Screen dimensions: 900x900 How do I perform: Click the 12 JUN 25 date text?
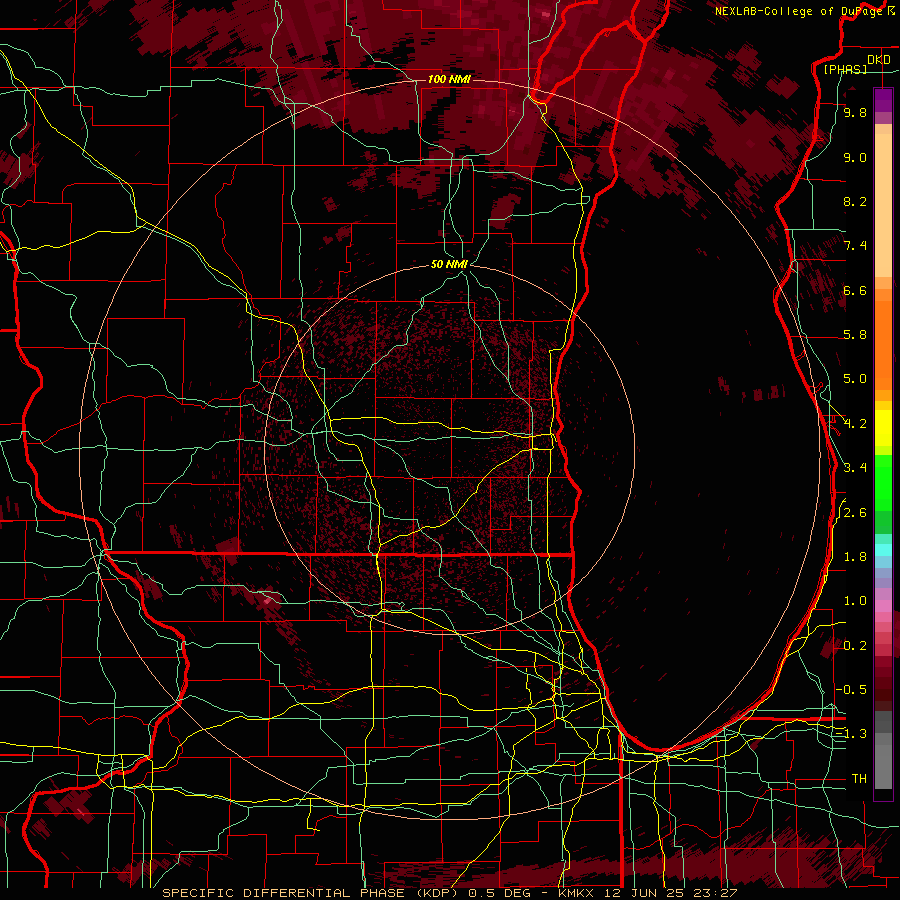click(x=646, y=893)
